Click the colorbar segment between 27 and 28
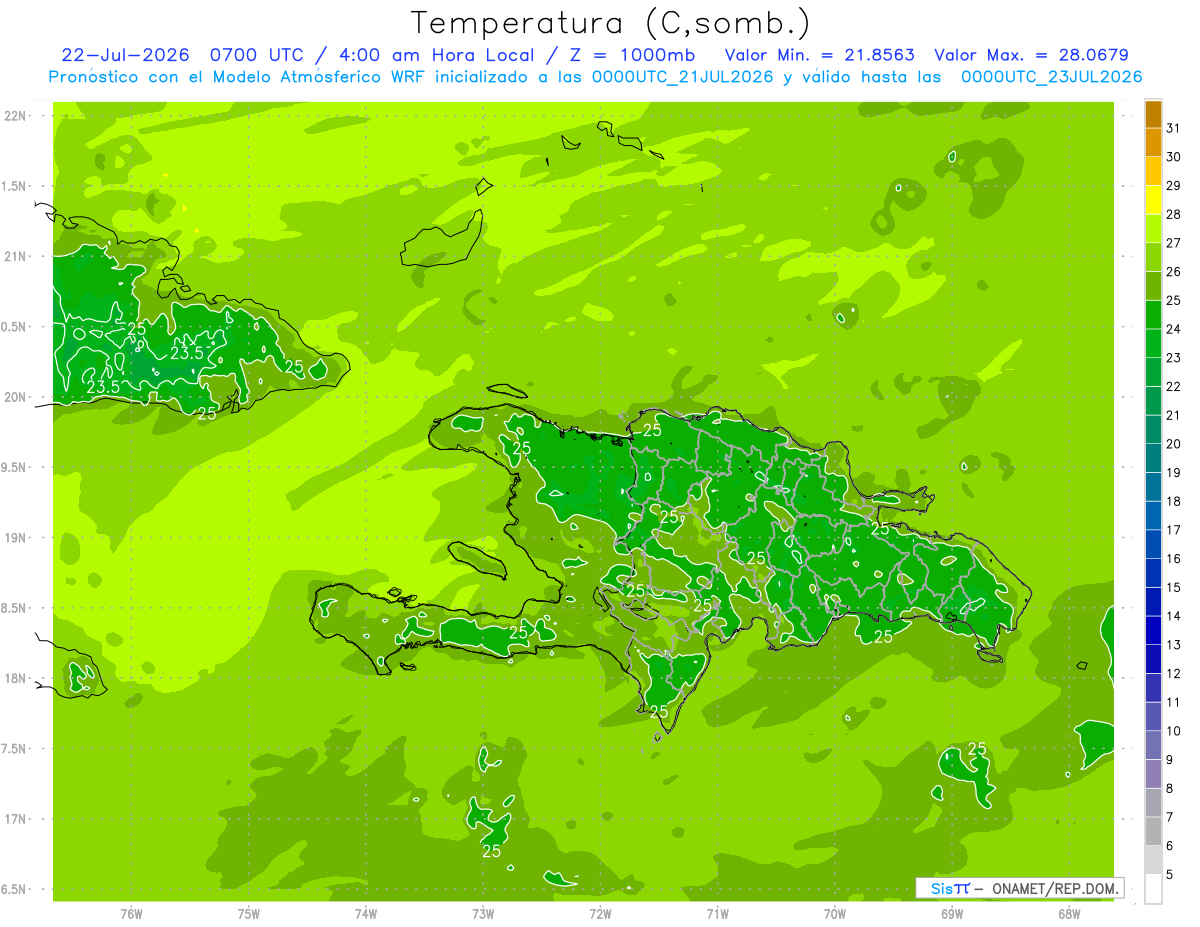 pos(1153,229)
